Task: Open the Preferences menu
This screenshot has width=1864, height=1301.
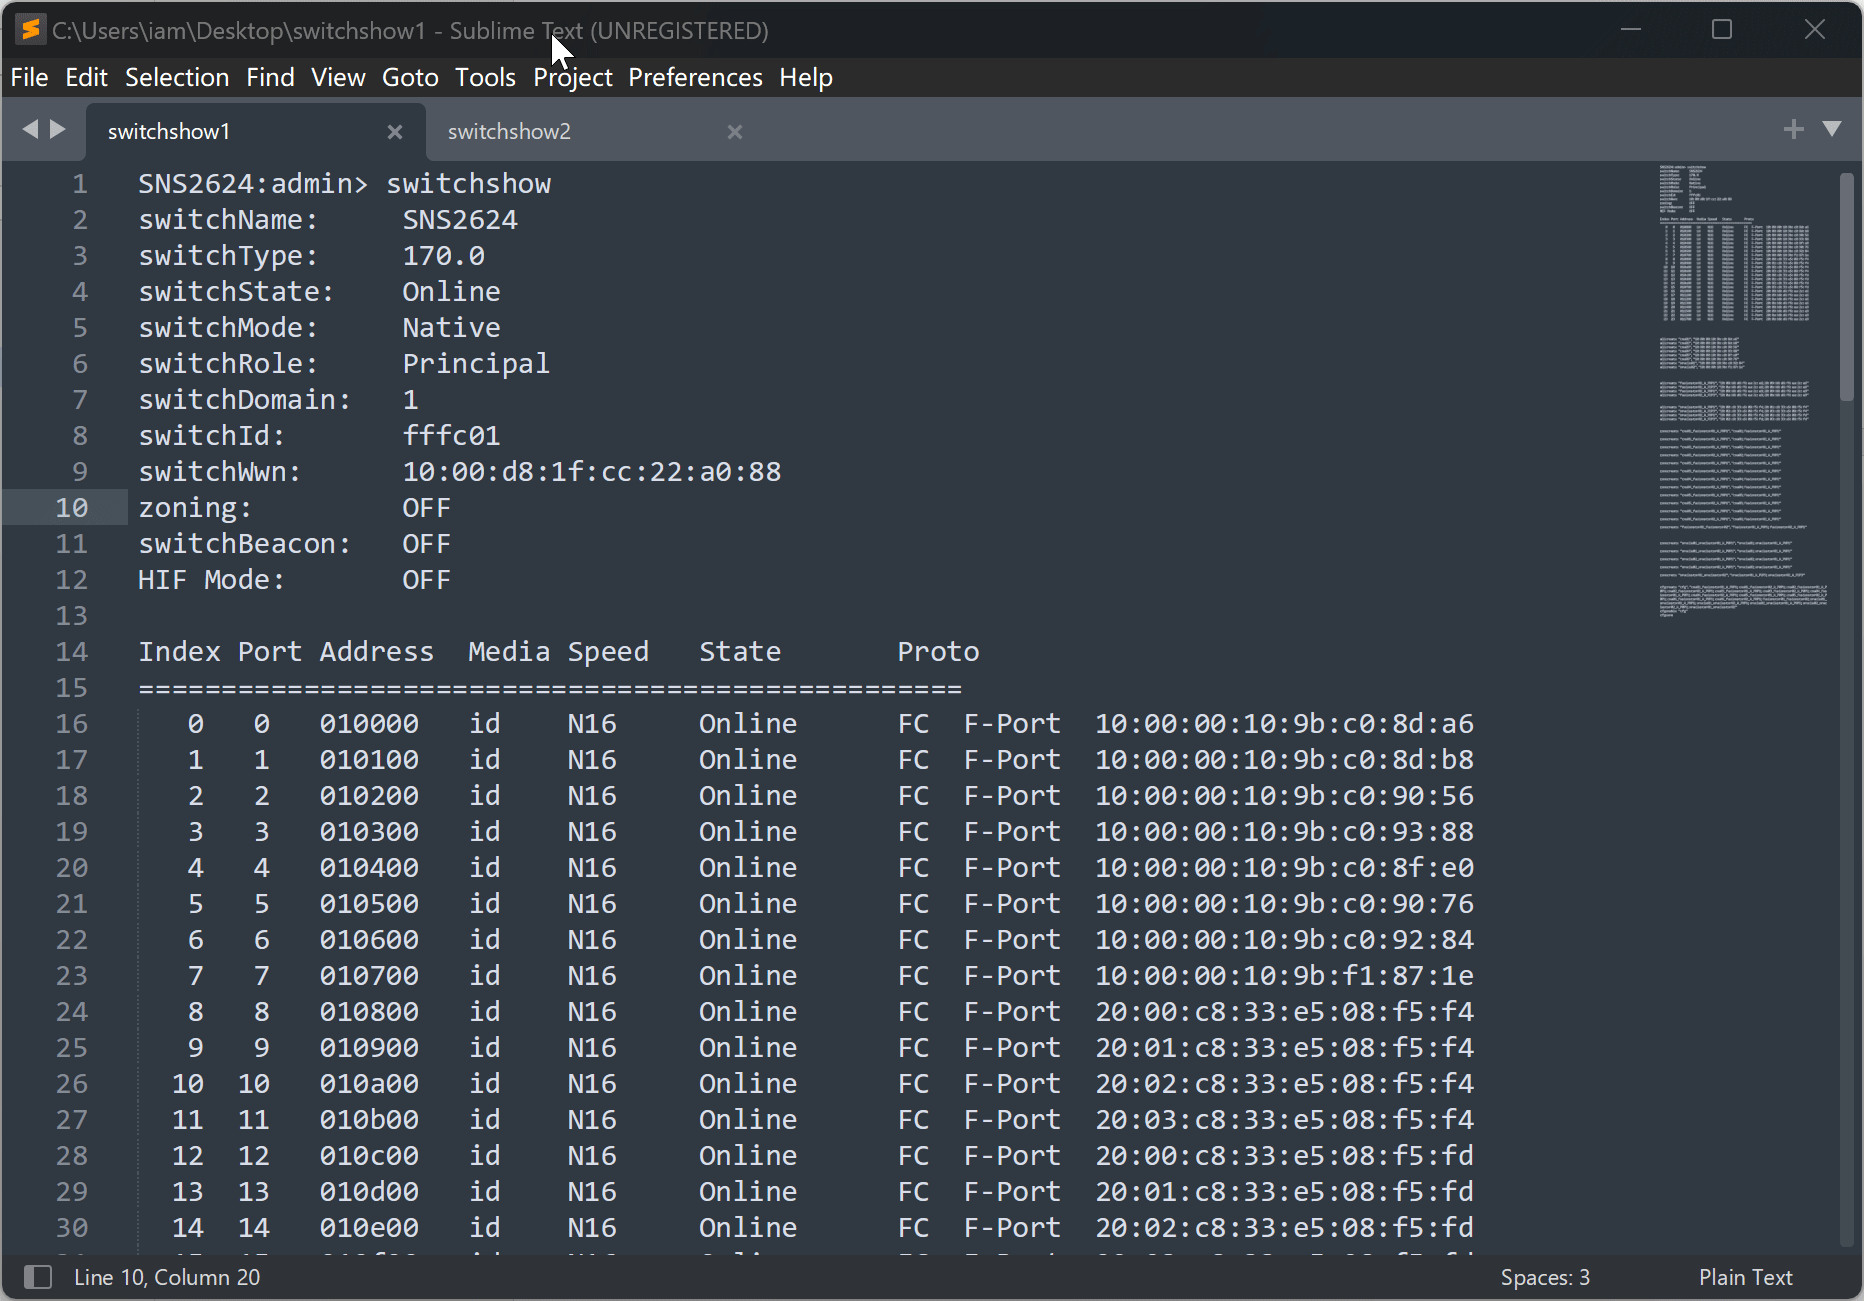Action: (695, 77)
